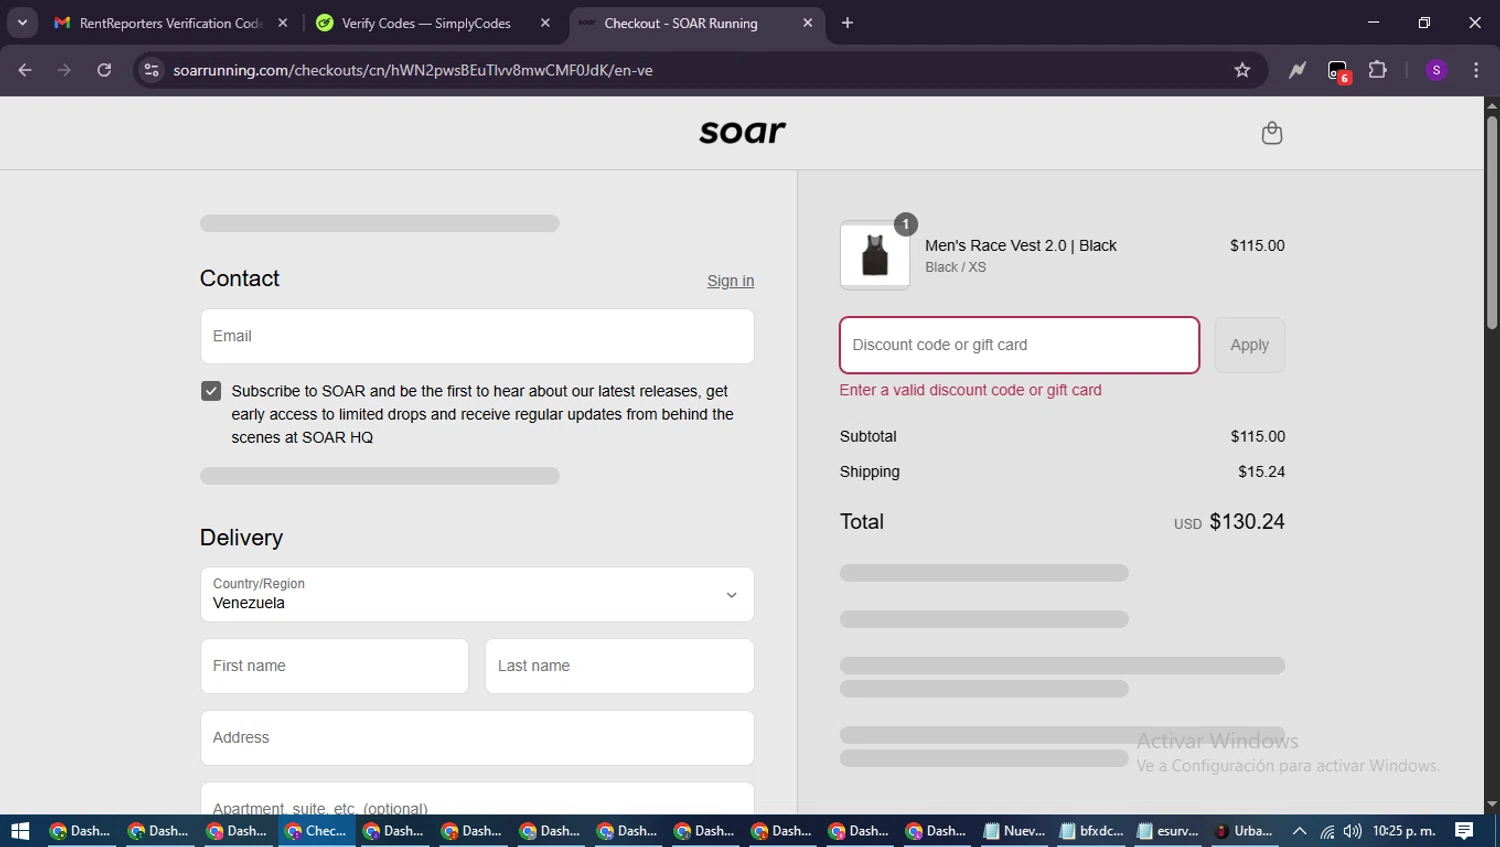Close the Checkout SOAR Running tab
Viewport: 1500px width, 847px height.
808,23
